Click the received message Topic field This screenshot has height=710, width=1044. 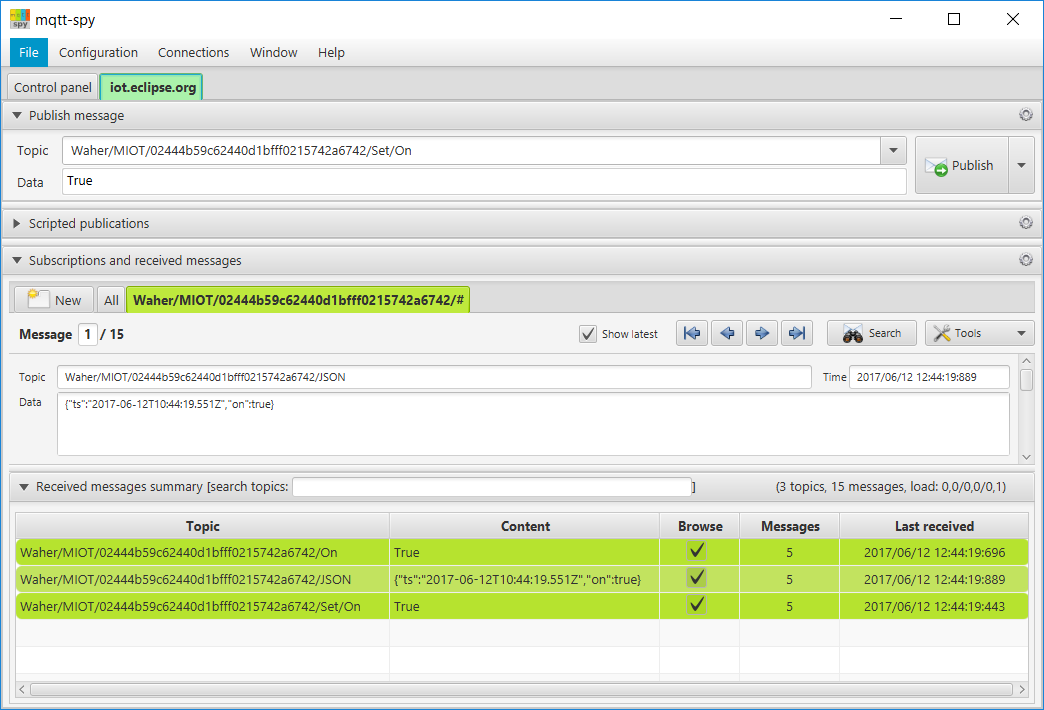coord(434,377)
